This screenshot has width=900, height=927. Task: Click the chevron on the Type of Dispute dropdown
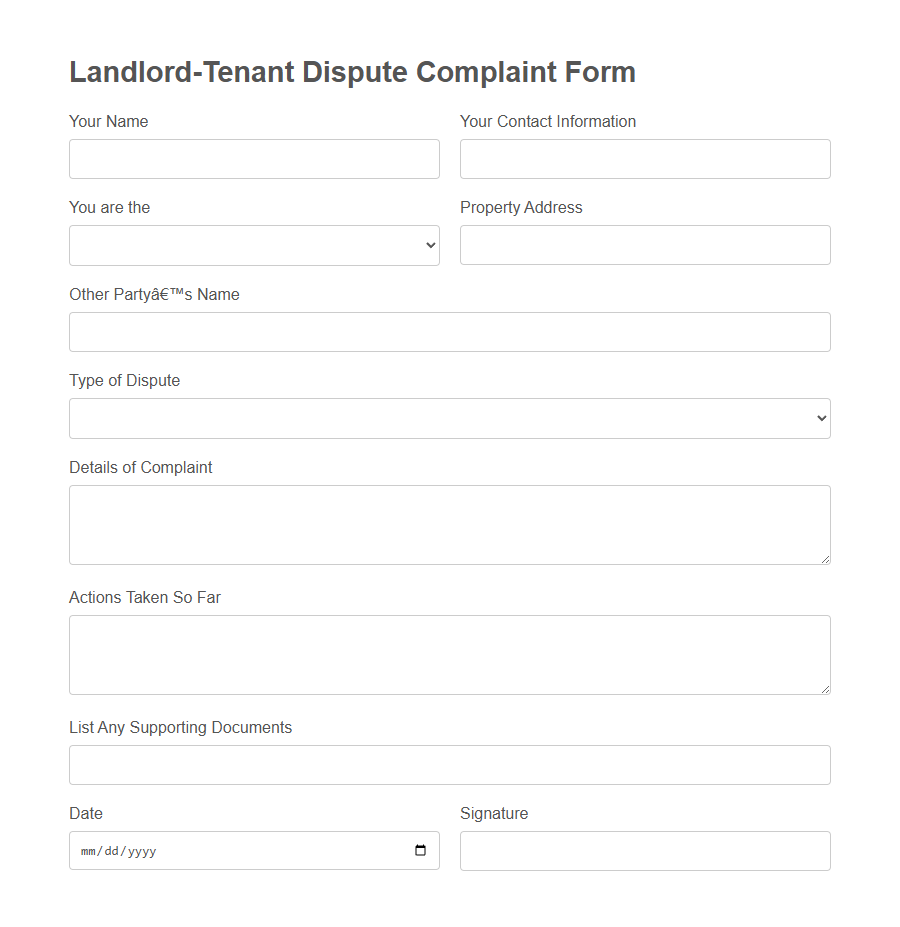click(x=820, y=418)
